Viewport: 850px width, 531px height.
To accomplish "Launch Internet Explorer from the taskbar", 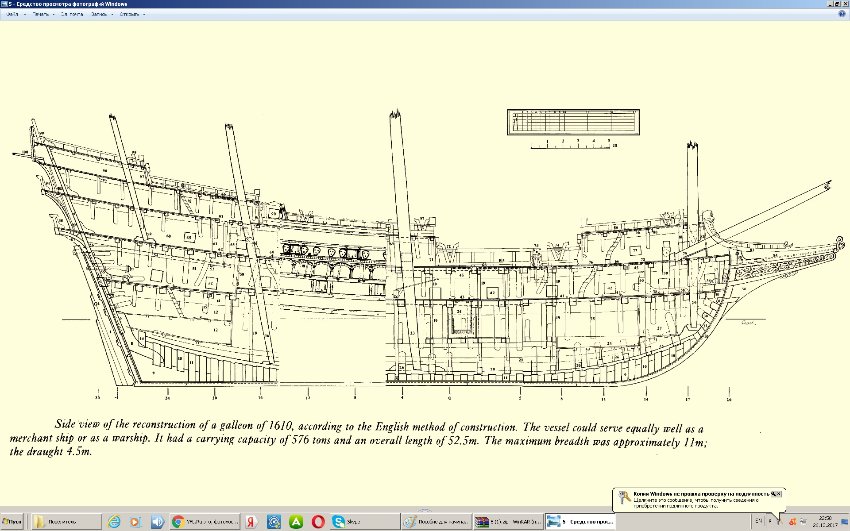I will pyautogui.click(x=114, y=522).
